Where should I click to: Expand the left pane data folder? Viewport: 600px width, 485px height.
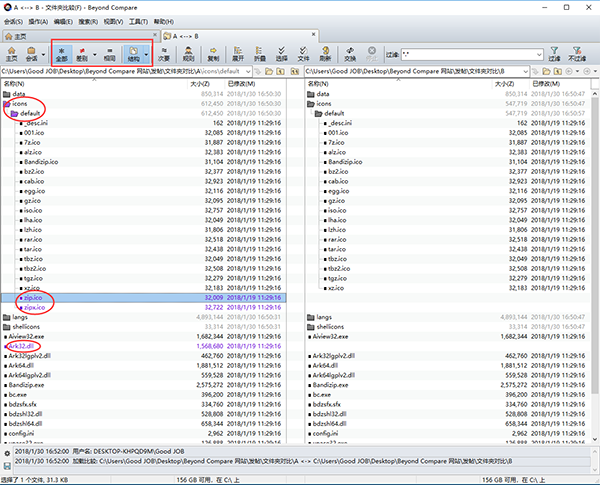click(x=7, y=94)
